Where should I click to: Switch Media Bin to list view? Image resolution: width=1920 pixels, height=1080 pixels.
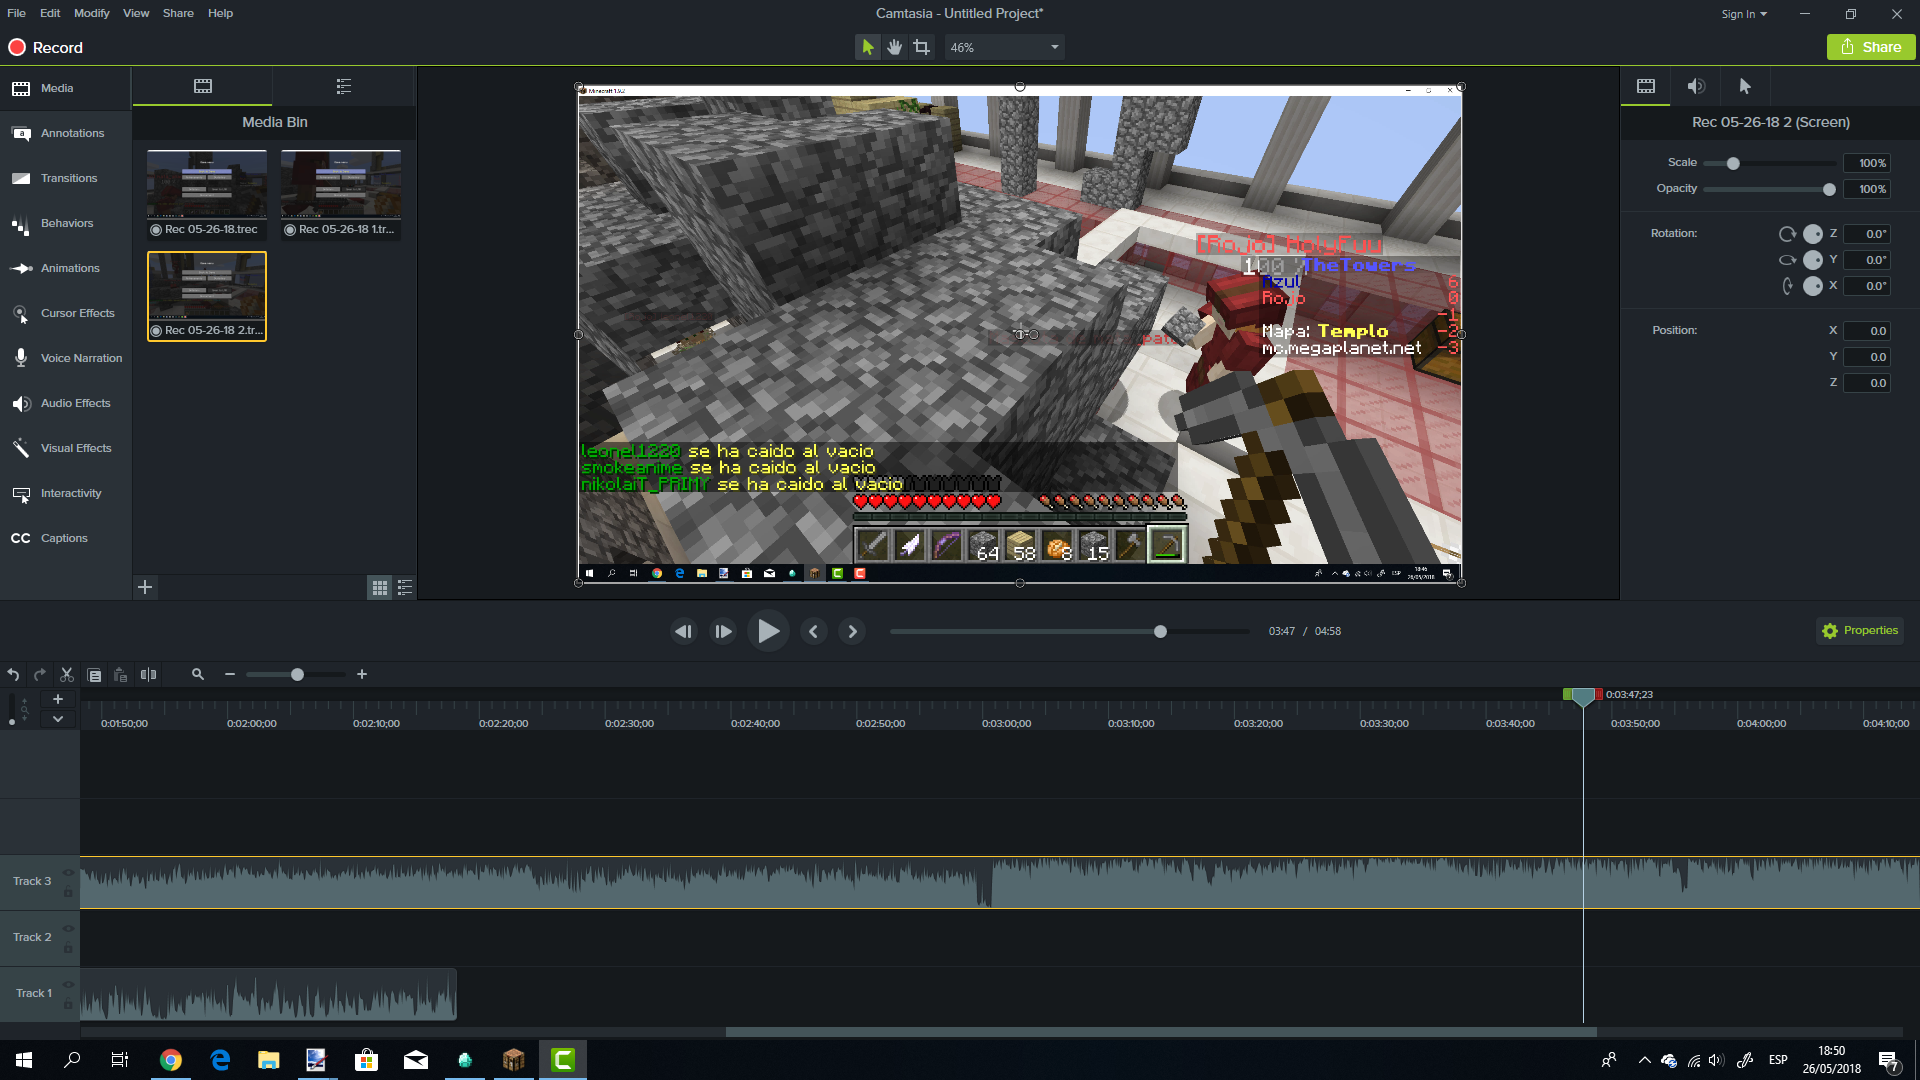pyautogui.click(x=405, y=588)
